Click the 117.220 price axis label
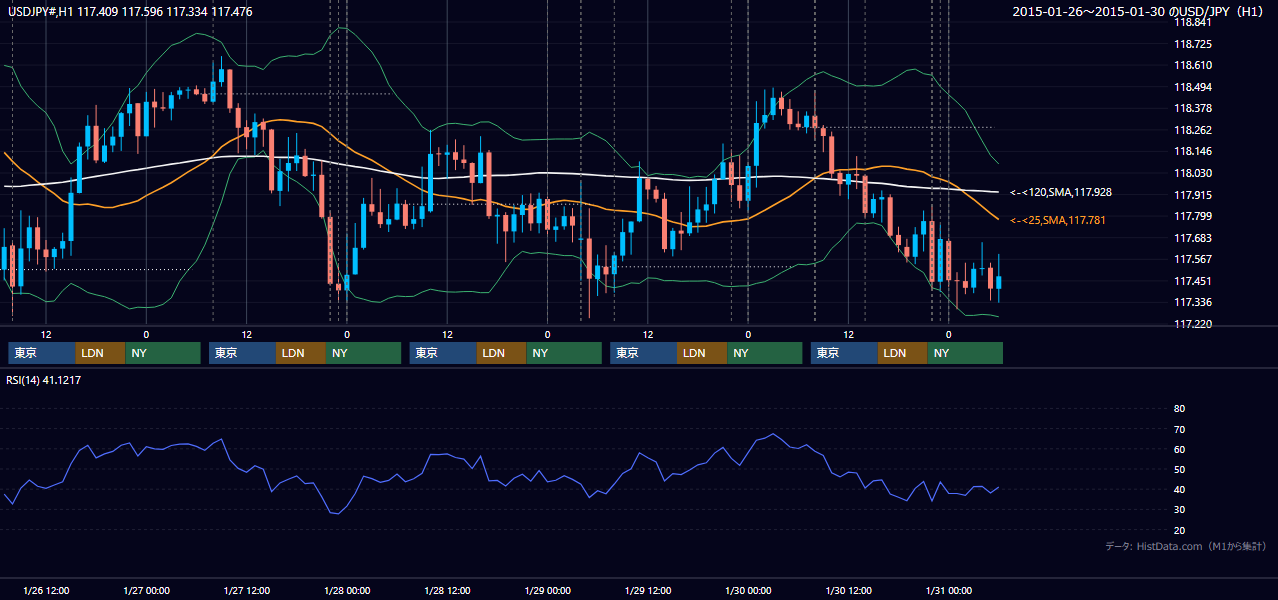1278x600 pixels. tap(1192, 324)
